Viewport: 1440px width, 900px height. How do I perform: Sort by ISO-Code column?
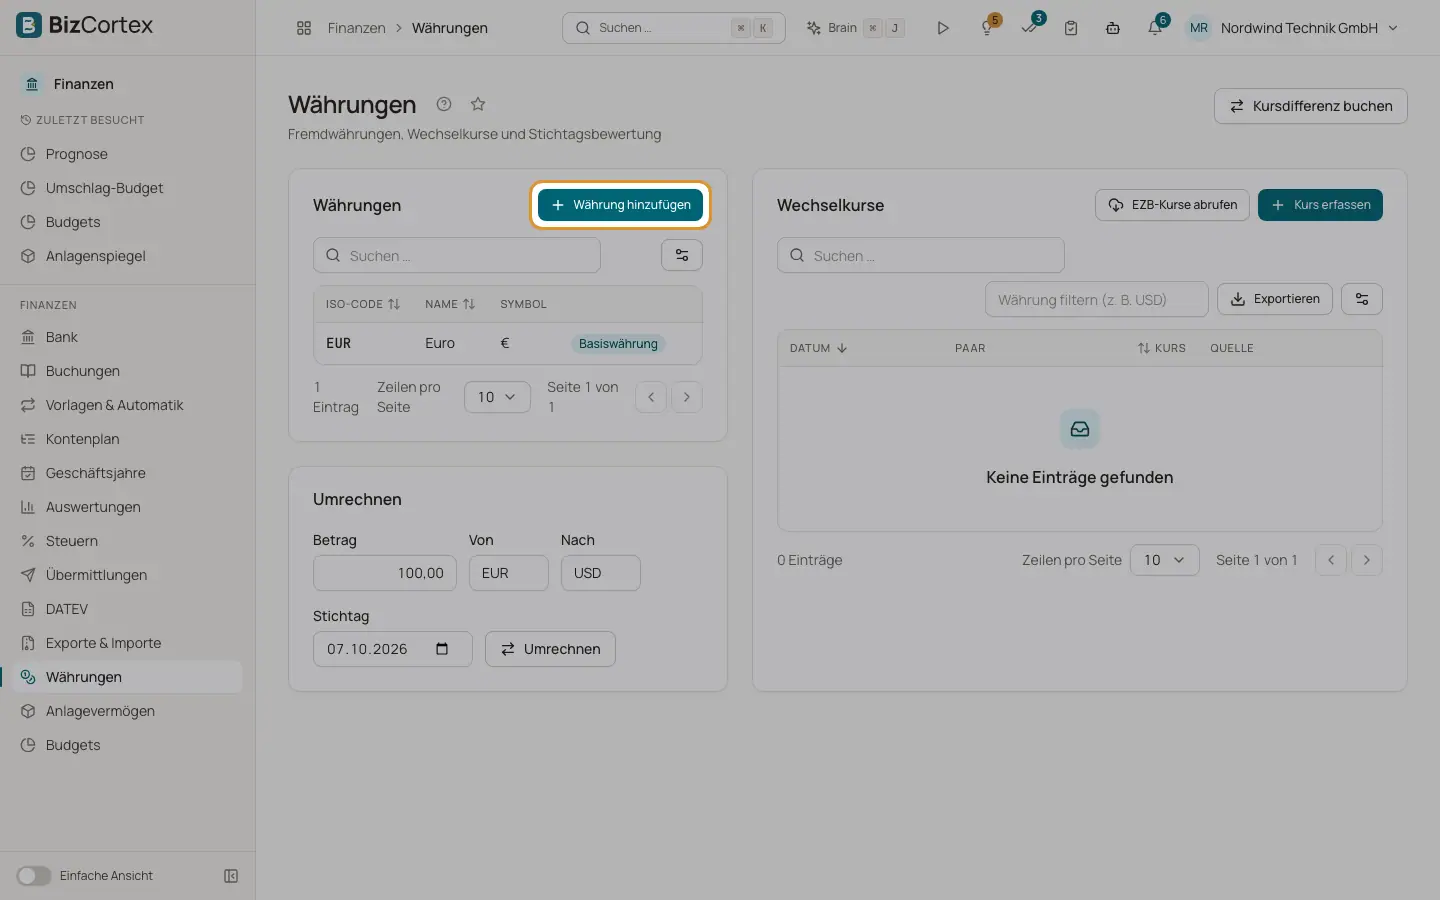[x=362, y=304]
